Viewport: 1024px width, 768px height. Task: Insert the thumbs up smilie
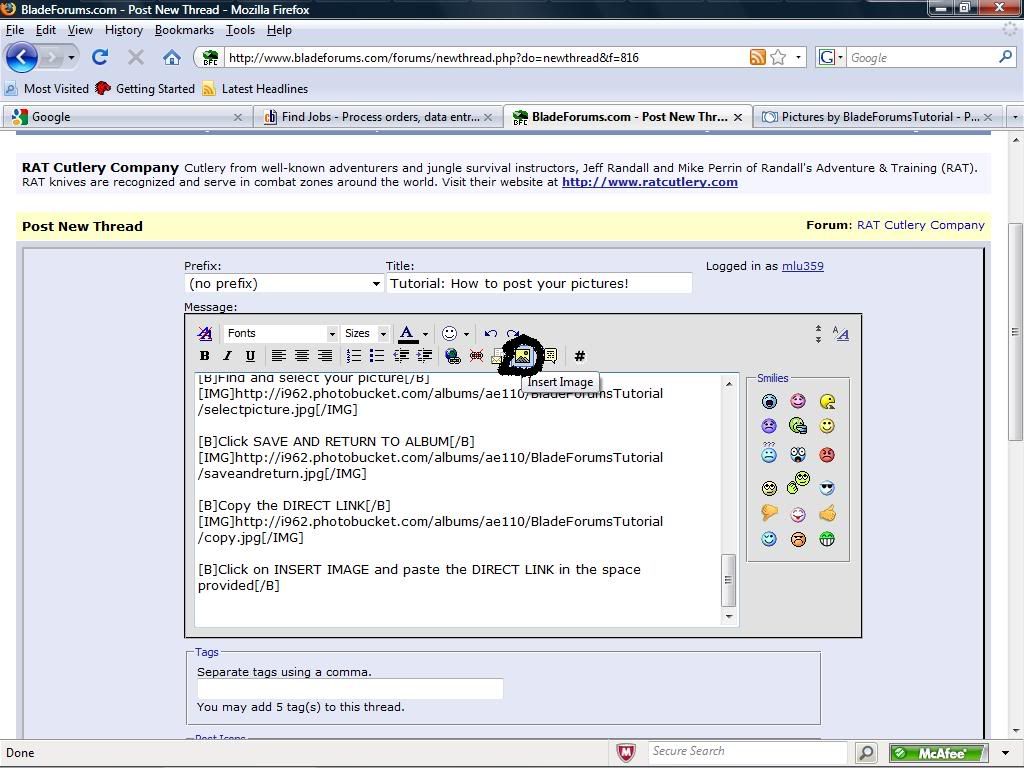827,513
